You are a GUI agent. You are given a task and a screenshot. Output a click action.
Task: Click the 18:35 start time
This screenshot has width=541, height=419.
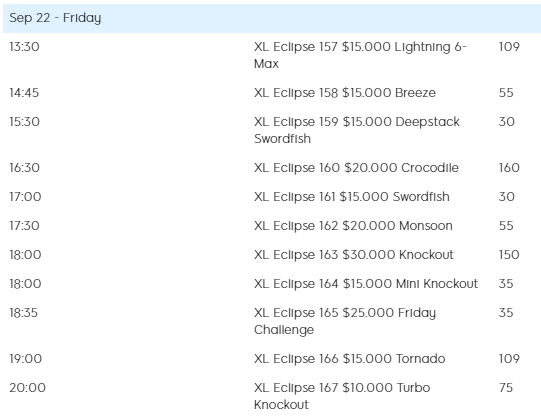click(23, 313)
